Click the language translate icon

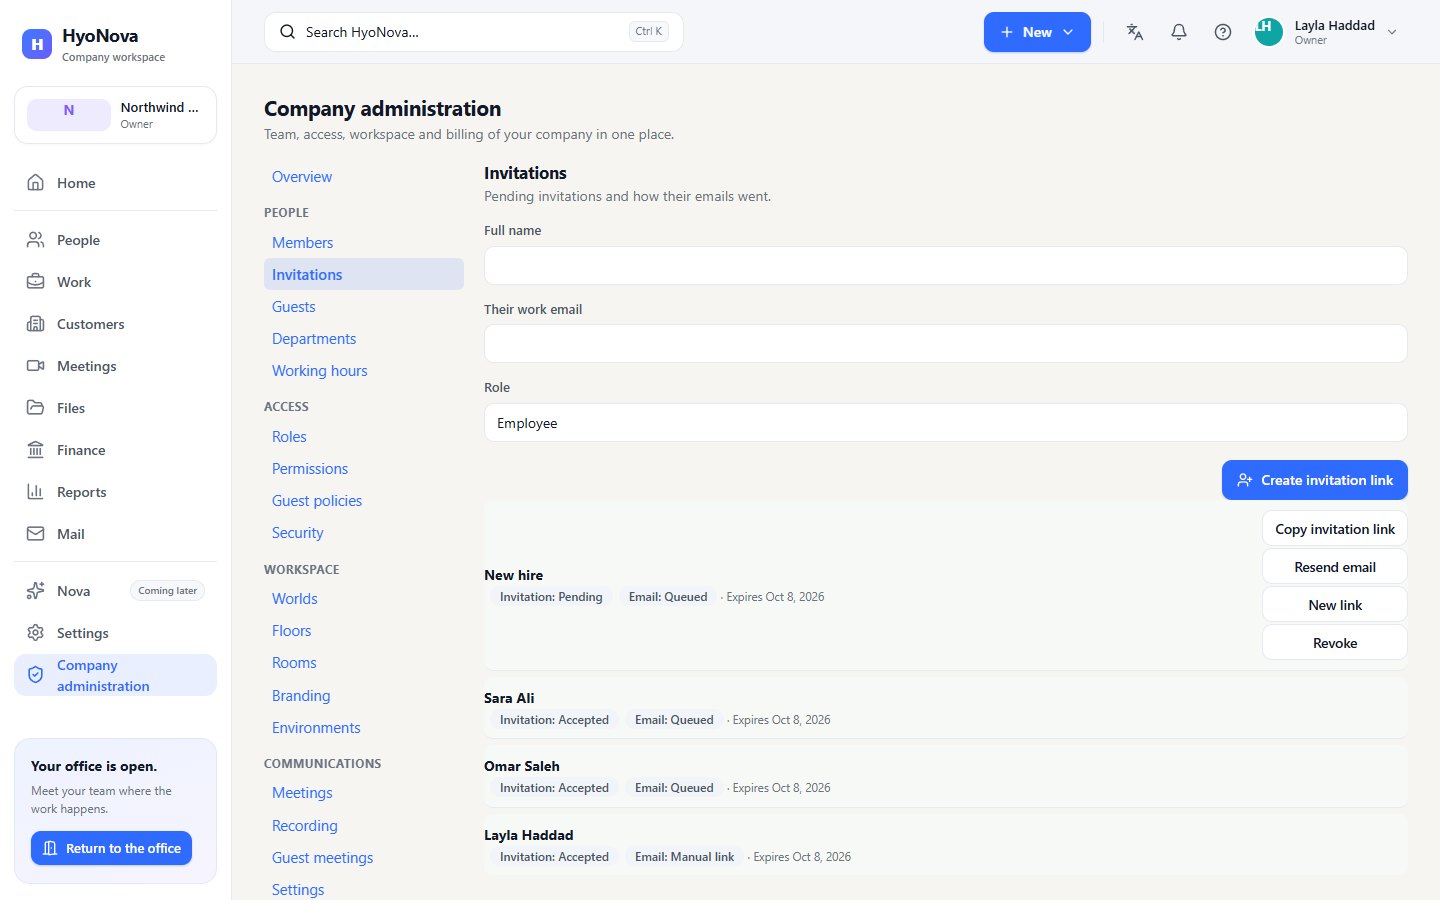click(x=1135, y=32)
